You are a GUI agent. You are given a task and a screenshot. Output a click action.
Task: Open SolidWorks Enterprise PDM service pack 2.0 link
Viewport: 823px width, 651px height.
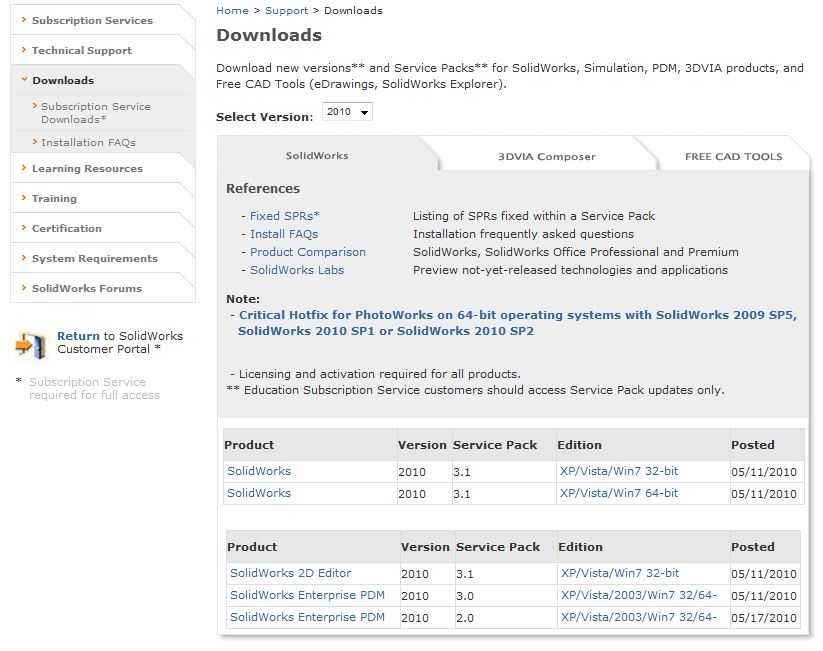(307, 617)
